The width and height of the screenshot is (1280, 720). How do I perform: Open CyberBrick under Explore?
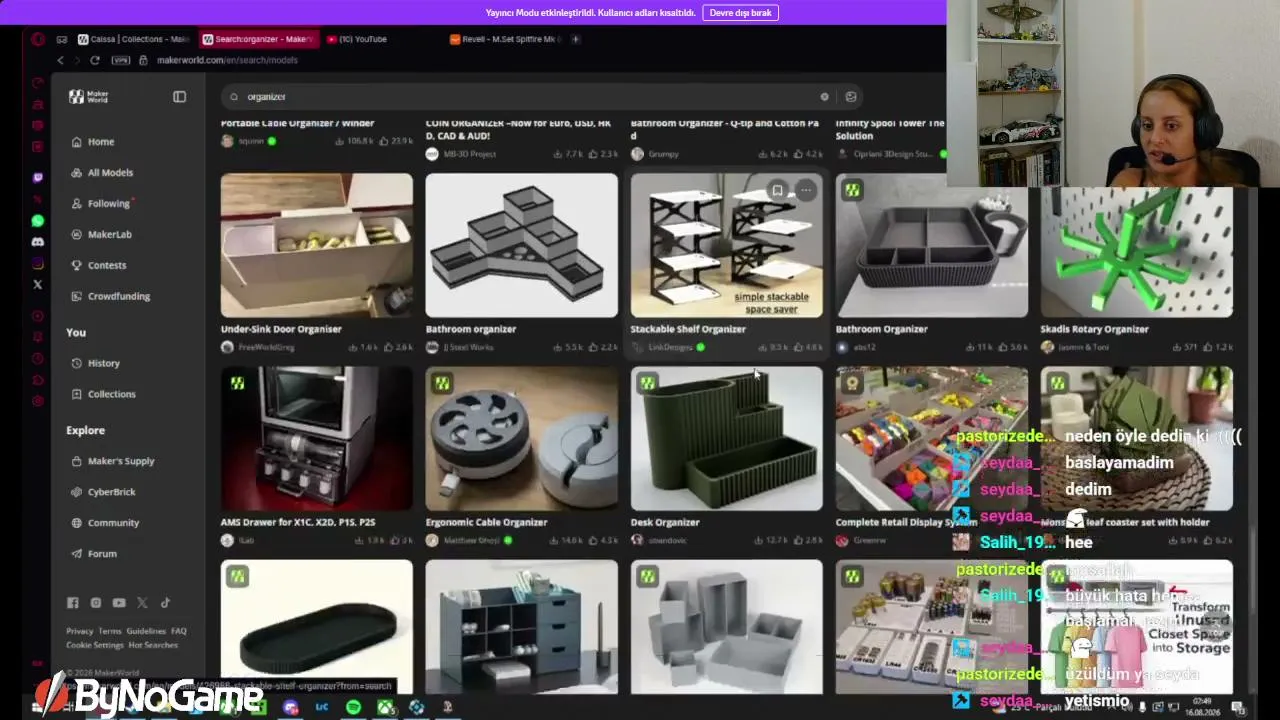(x=111, y=493)
